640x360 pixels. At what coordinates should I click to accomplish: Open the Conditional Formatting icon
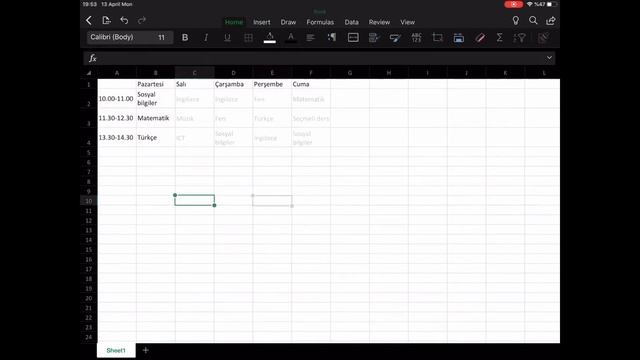pos(374,38)
